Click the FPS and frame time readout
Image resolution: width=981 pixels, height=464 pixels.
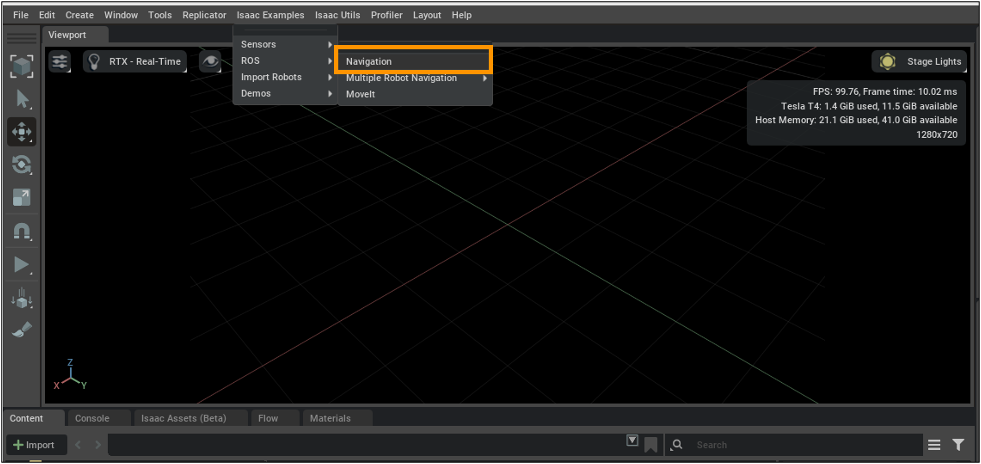(885, 92)
